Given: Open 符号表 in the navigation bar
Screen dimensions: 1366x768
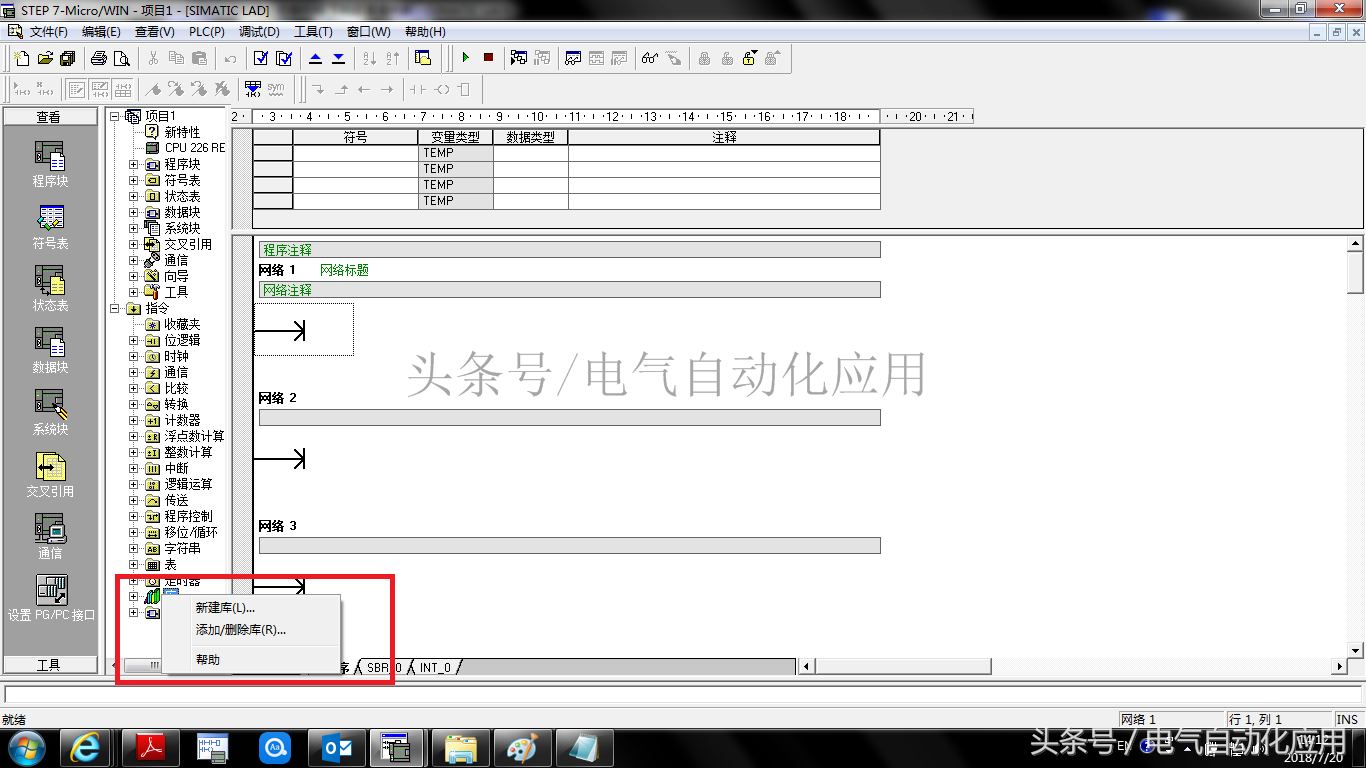Looking at the screenshot, I should coord(50,226).
